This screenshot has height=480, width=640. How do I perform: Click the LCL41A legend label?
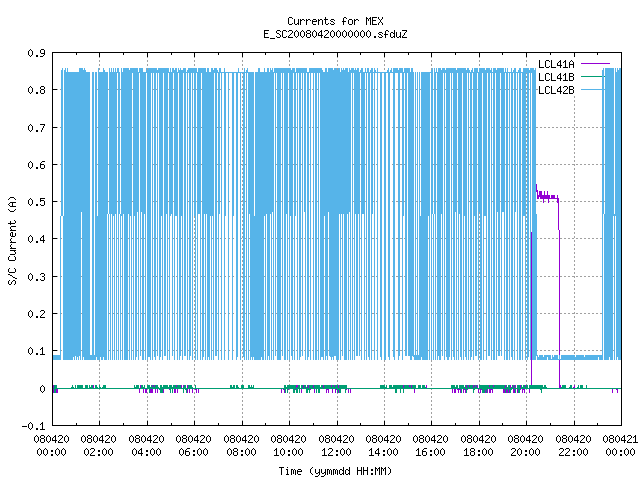[x=556, y=64]
